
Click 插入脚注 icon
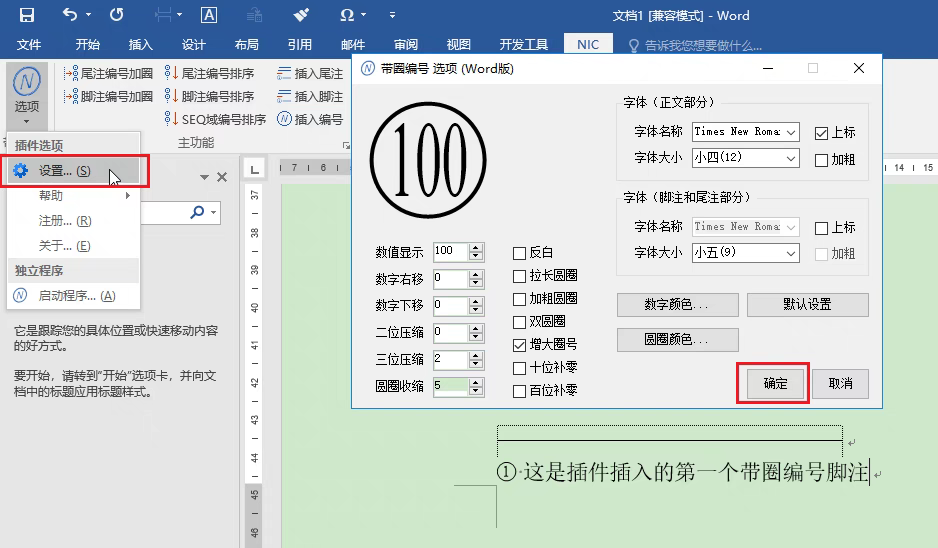(284, 96)
